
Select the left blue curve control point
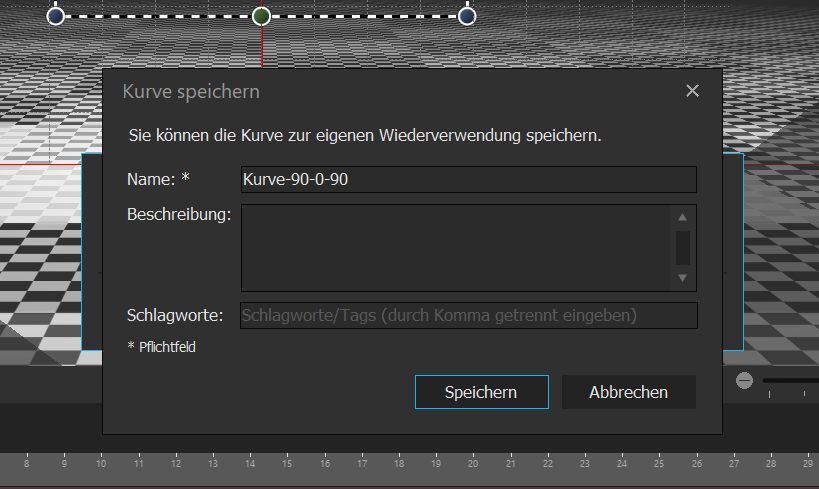(56, 16)
